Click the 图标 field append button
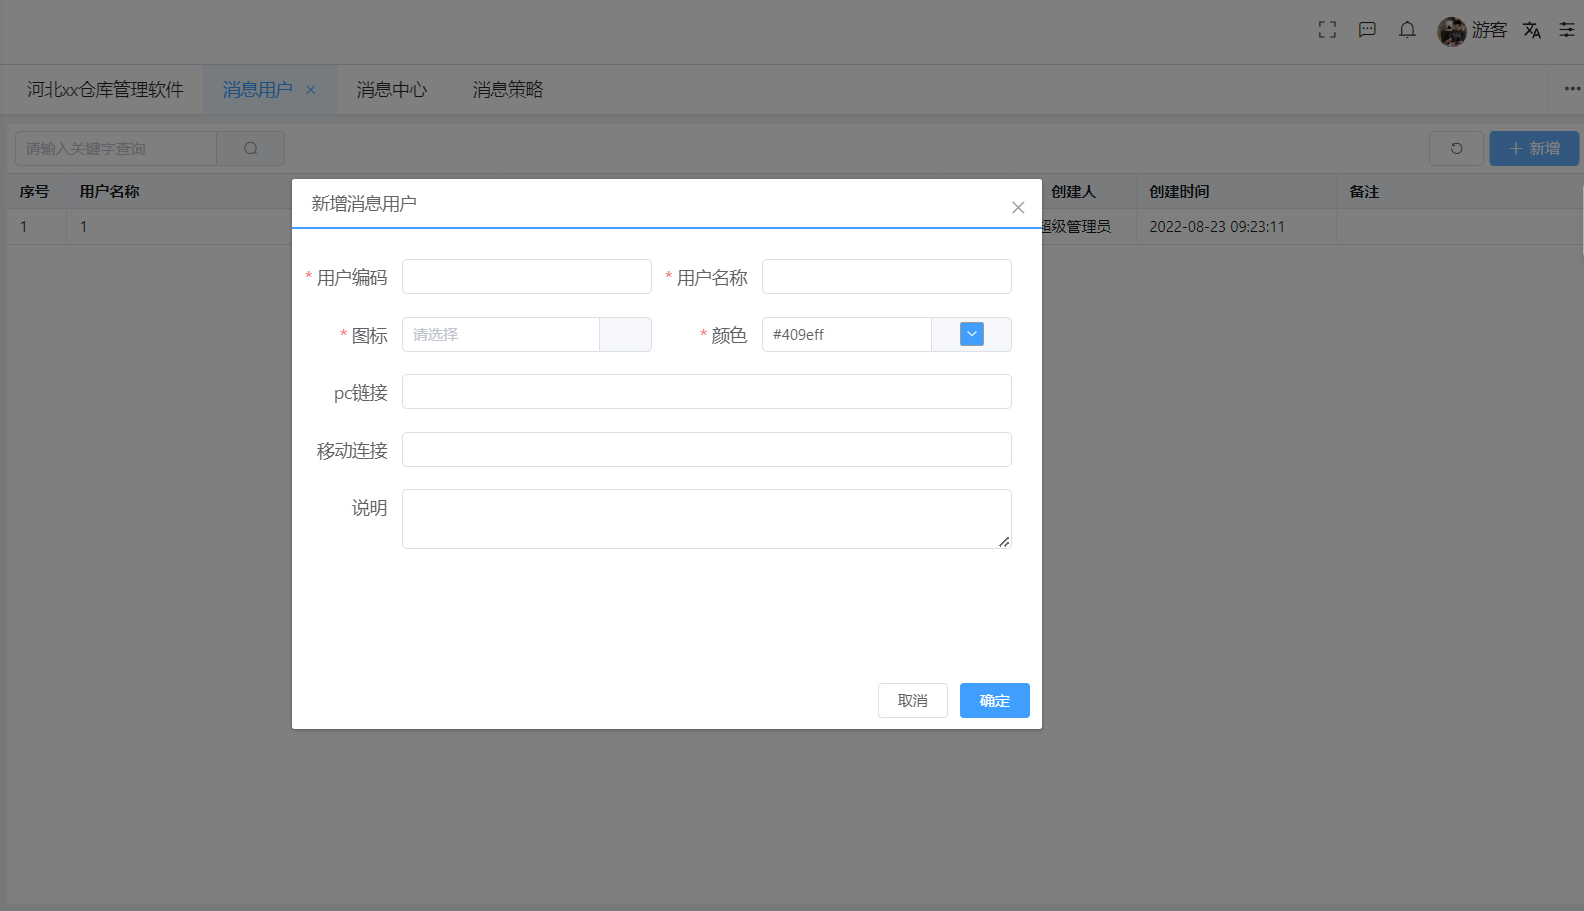This screenshot has width=1584, height=911. point(626,335)
